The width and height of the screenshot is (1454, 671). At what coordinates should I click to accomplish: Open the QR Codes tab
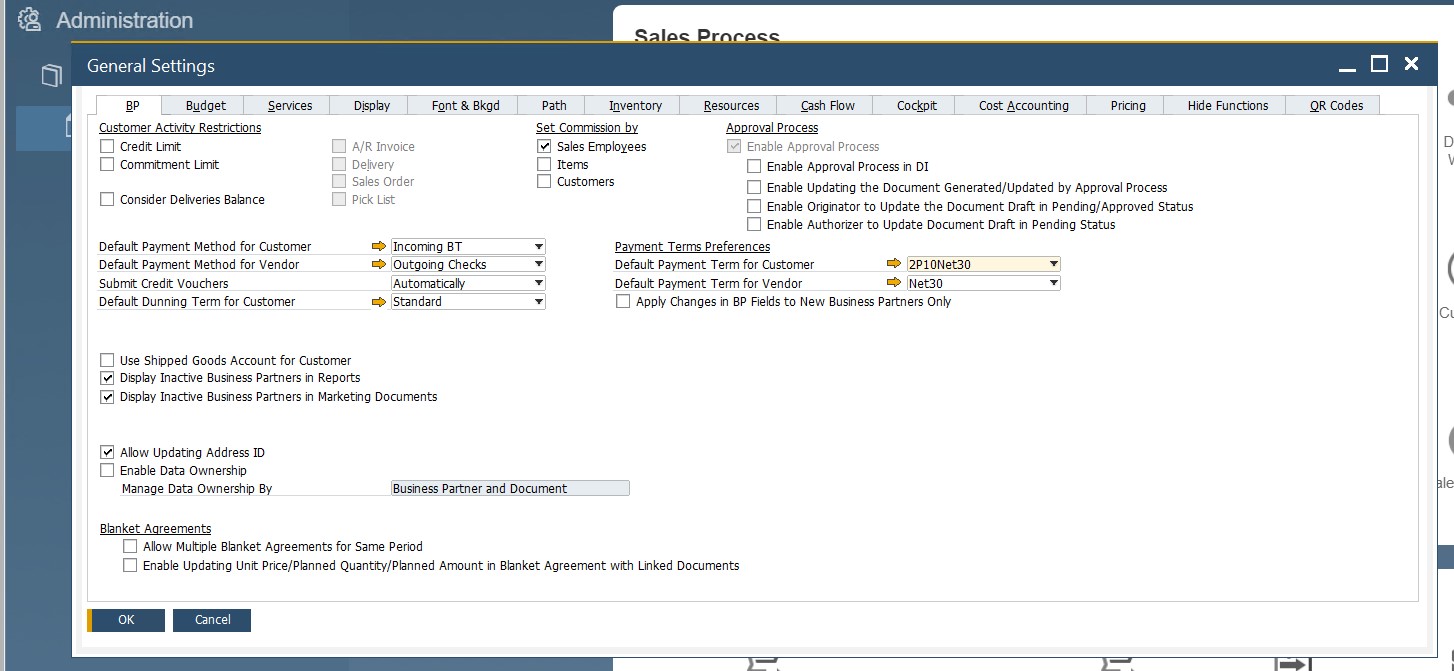point(1333,104)
